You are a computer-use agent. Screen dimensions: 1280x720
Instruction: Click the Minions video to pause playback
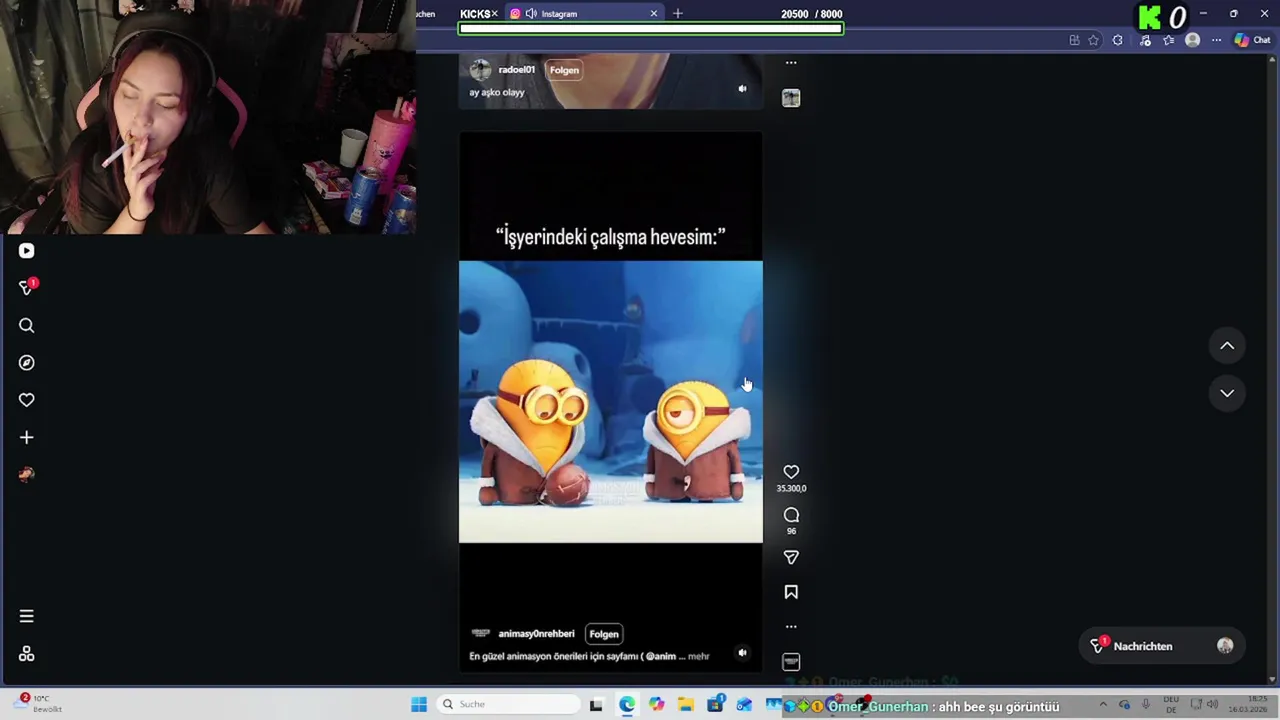610,402
